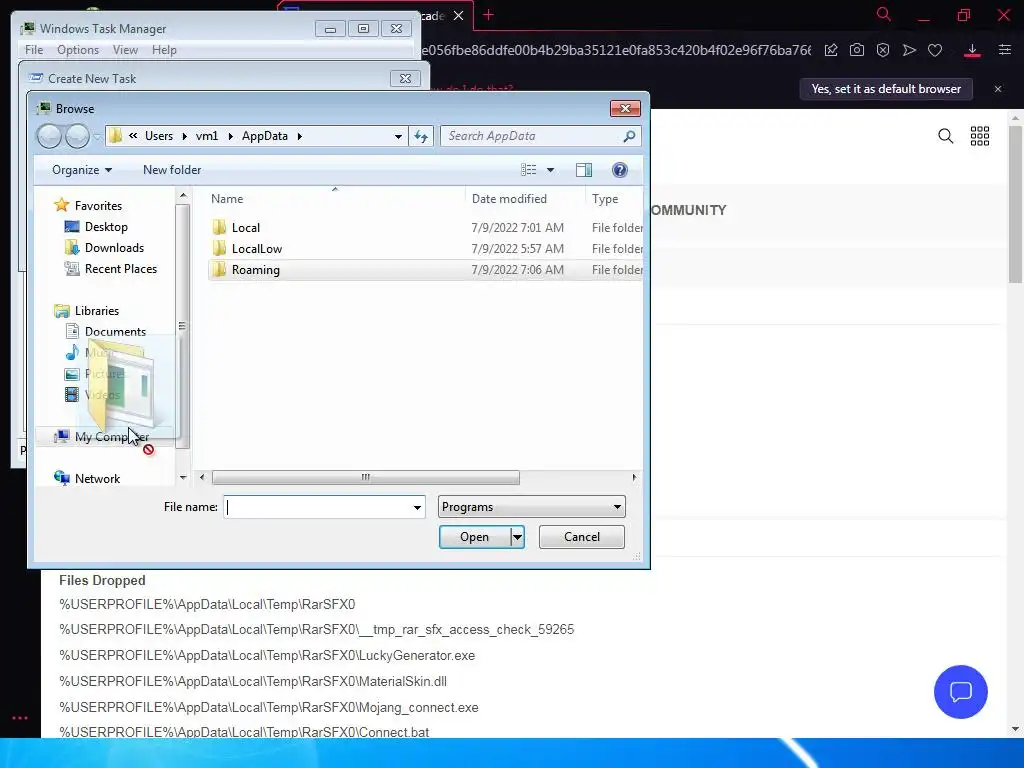Click Favorites star heading
Image resolution: width=1024 pixels, height=768 pixels.
98,206
